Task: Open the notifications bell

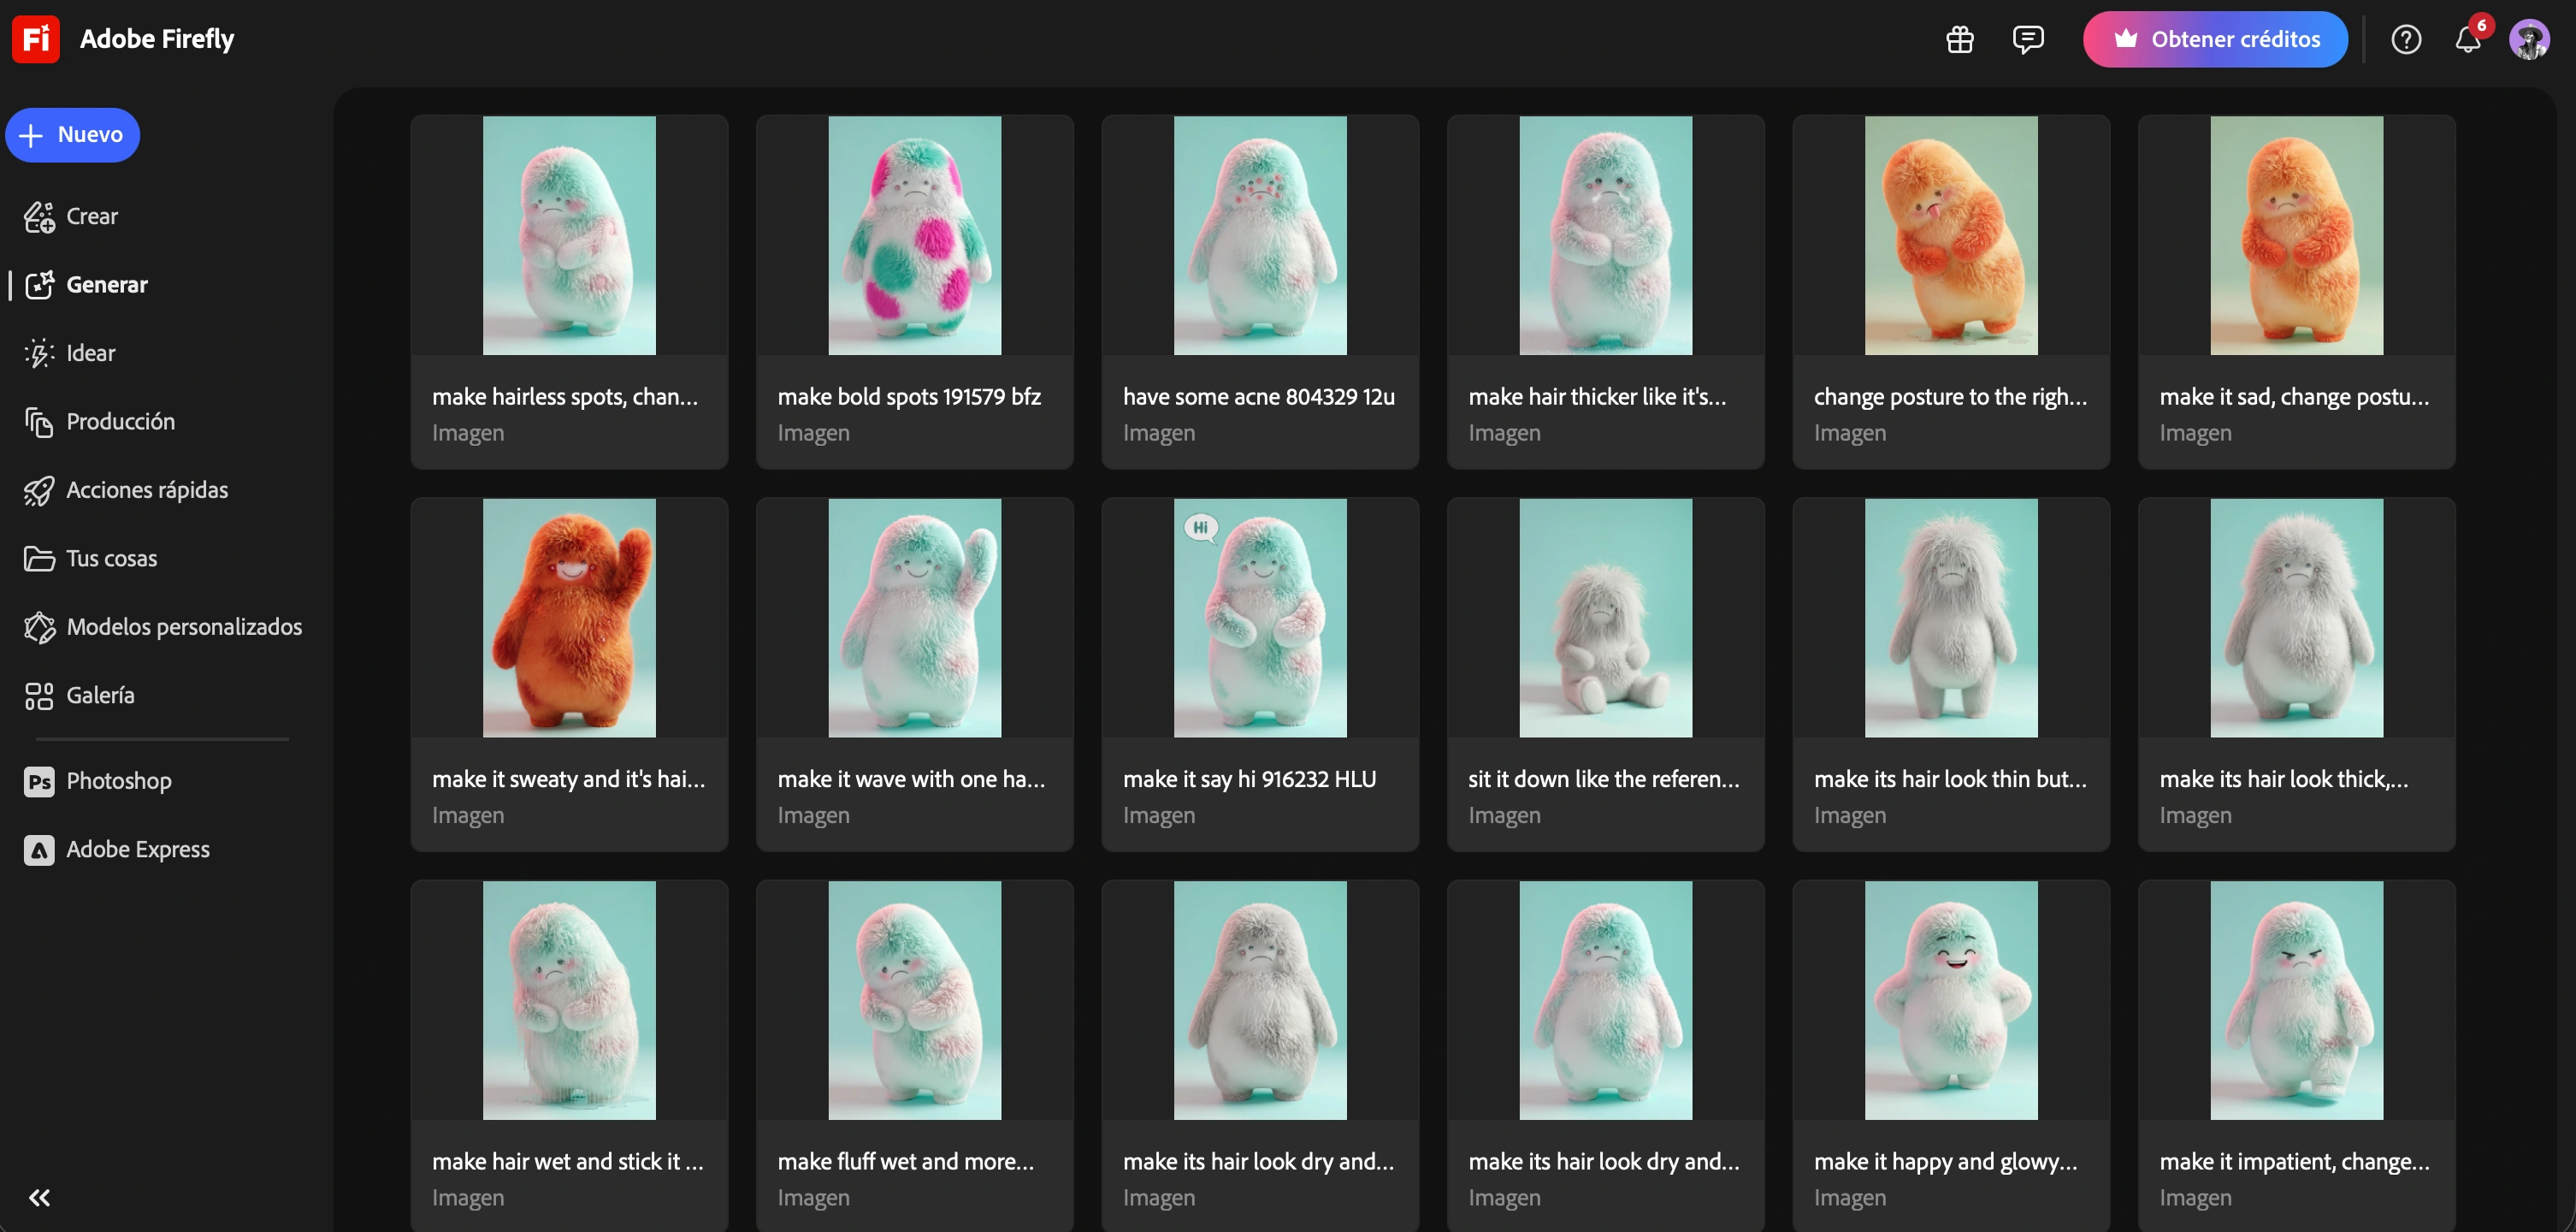Action: tap(2467, 39)
